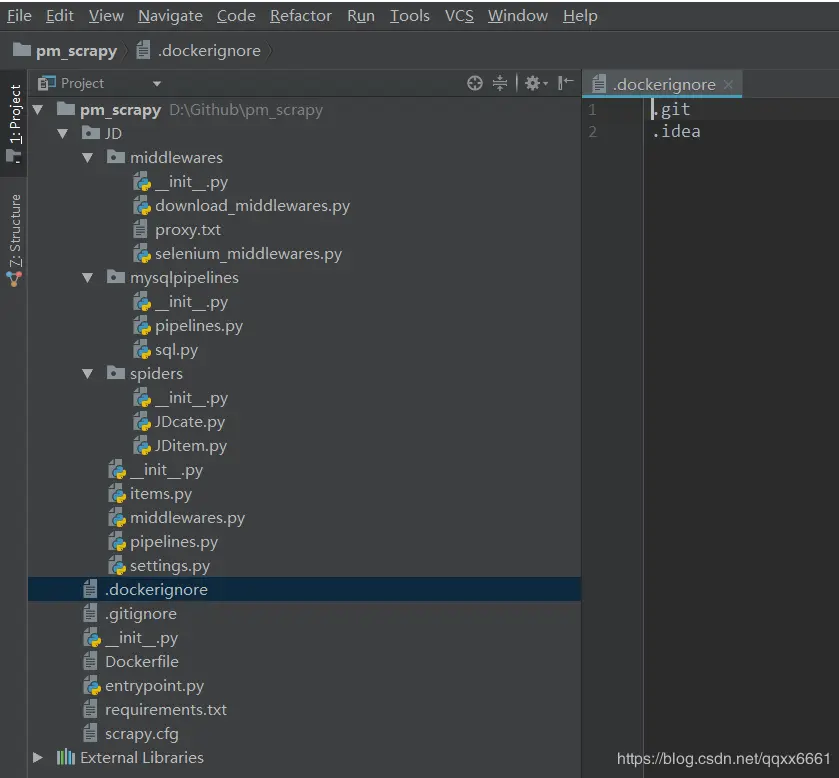
Task: Select requirements.txt in project tree
Action: (166, 710)
